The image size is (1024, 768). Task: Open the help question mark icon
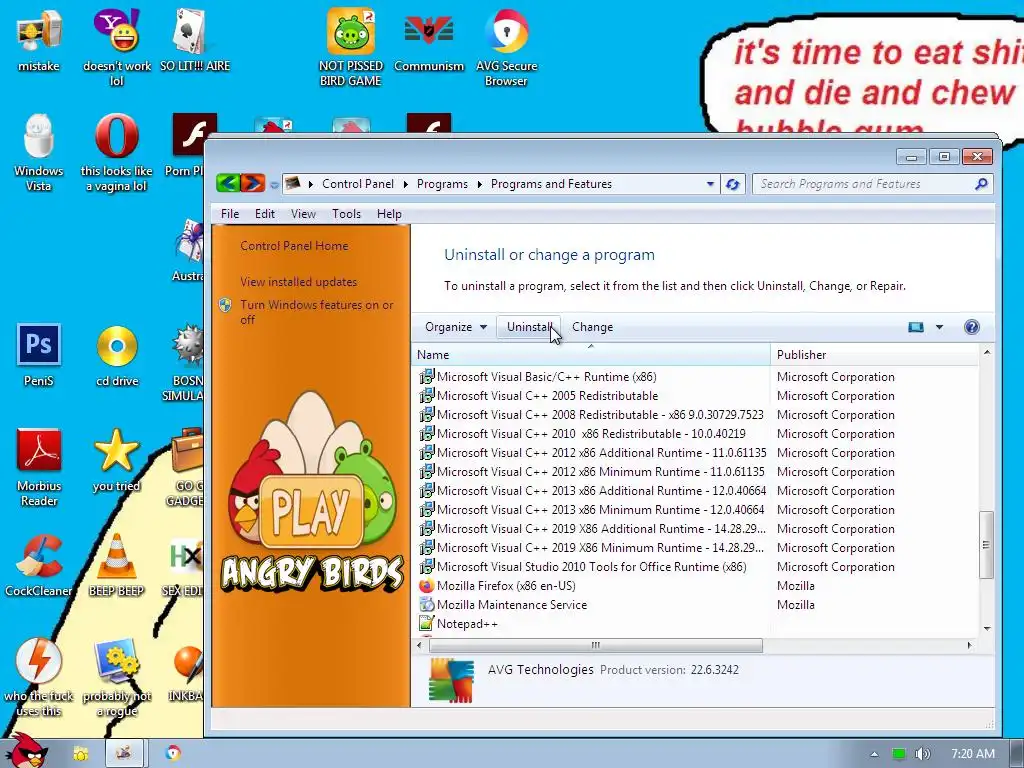972,327
